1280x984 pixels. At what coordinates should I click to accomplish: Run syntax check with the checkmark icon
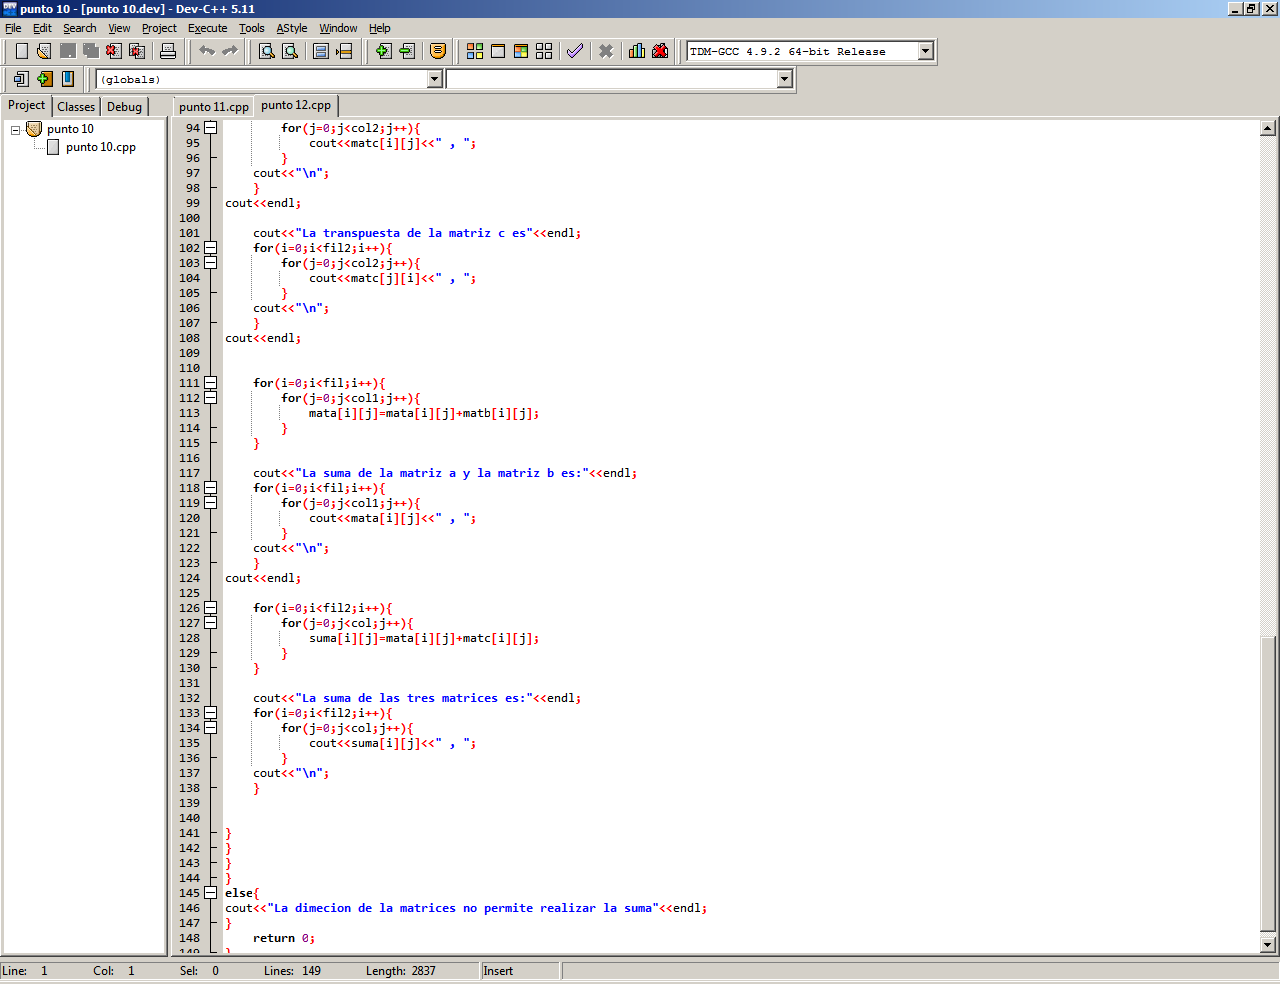click(x=575, y=51)
